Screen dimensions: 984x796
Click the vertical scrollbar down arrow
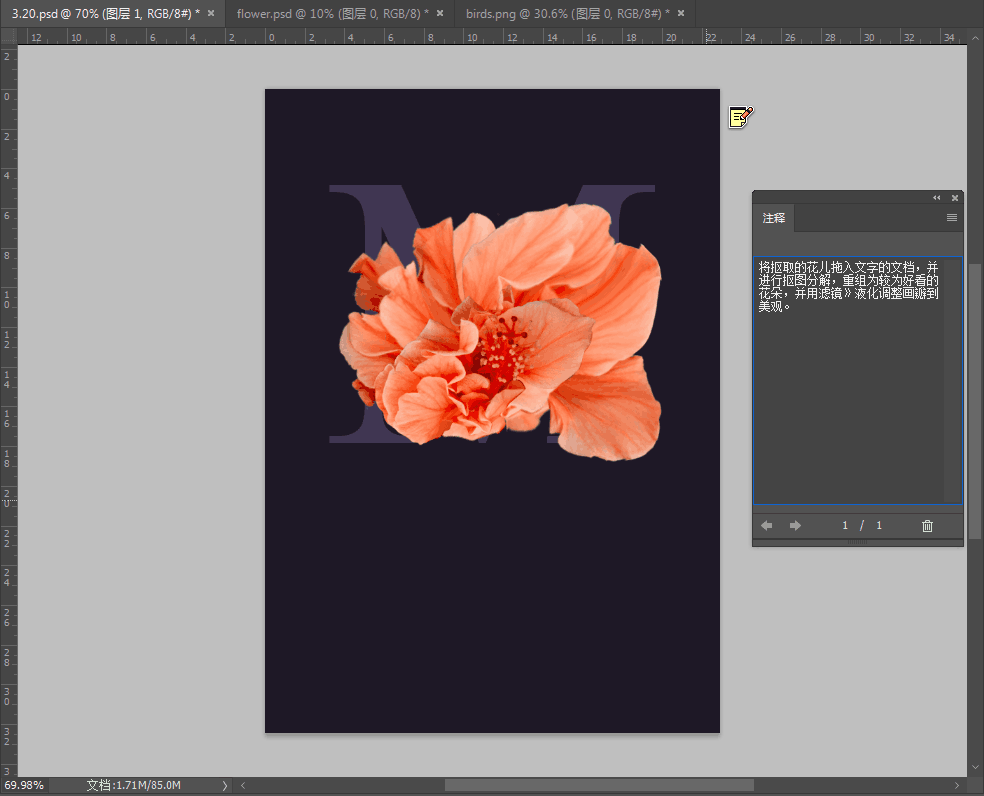point(975,766)
